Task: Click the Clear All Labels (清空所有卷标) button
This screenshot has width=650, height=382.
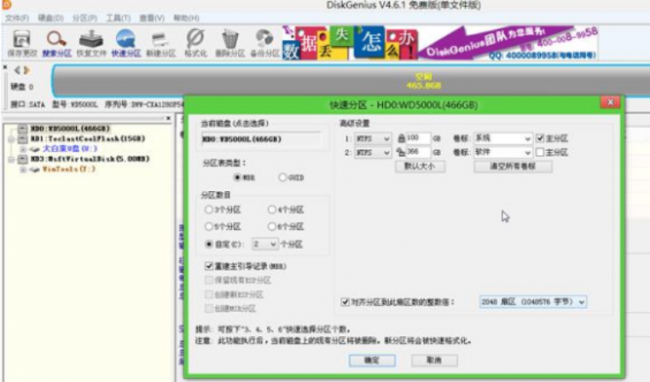Action: (513, 167)
